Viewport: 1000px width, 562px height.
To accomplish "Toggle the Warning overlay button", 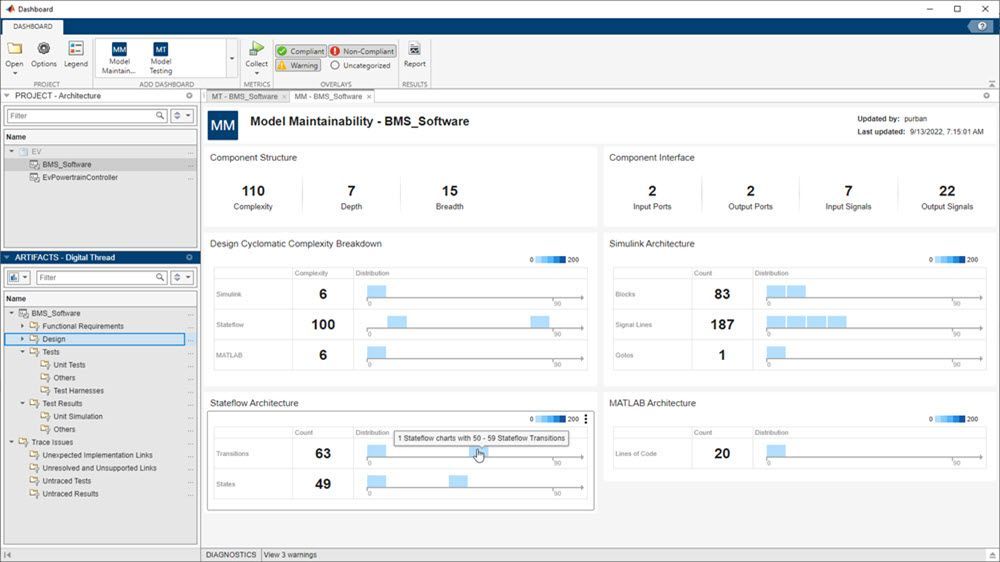I will tap(298, 66).
